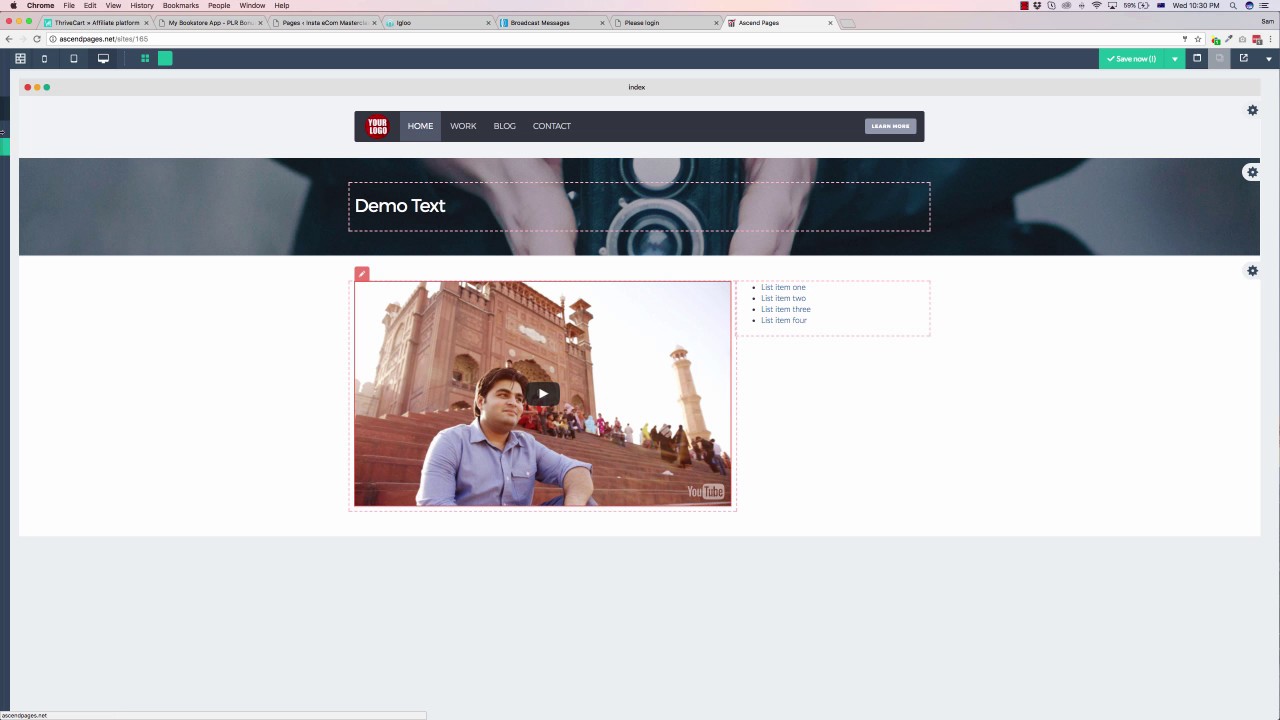1280x720 pixels.
Task: Click 'List item one'
Action: click(783, 287)
